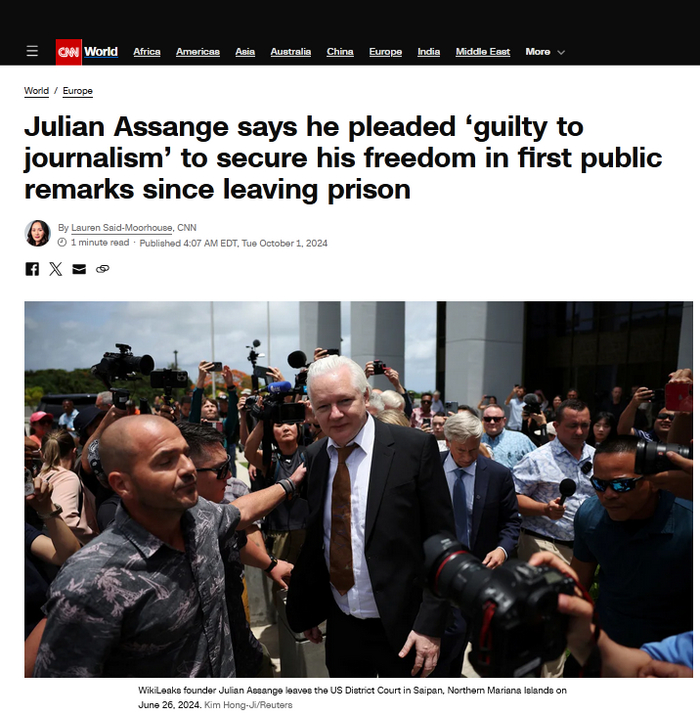This screenshot has height=716, width=700.
Task: Share article via email icon
Action: tap(79, 269)
